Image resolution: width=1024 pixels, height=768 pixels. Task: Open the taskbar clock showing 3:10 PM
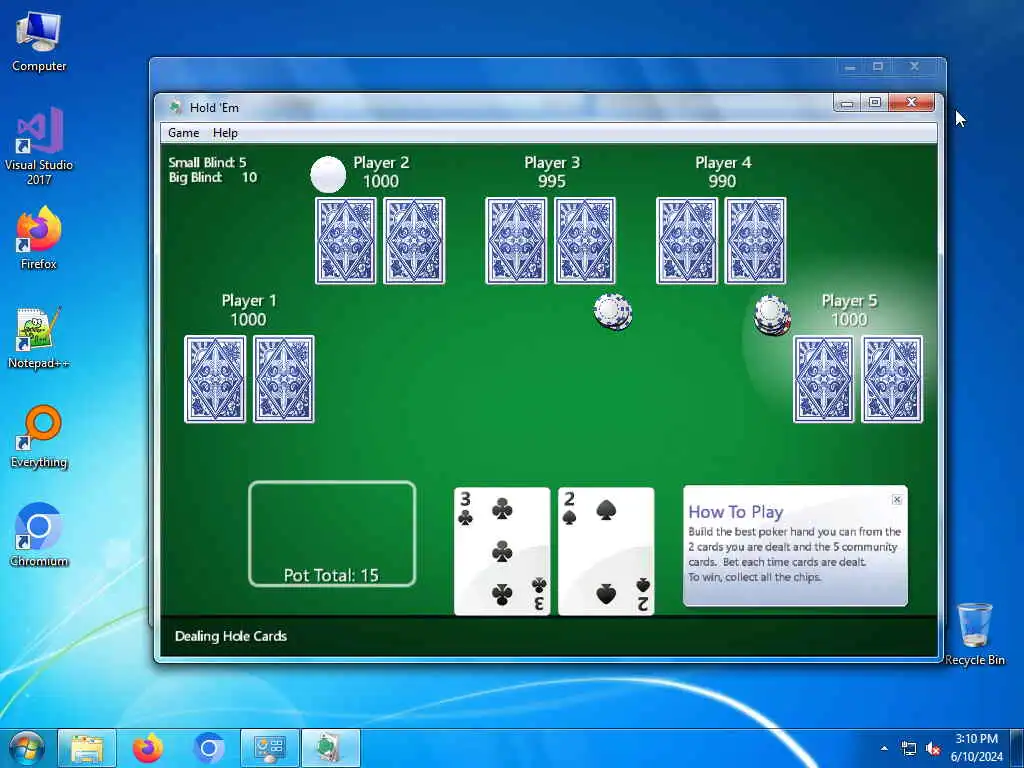(976, 748)
